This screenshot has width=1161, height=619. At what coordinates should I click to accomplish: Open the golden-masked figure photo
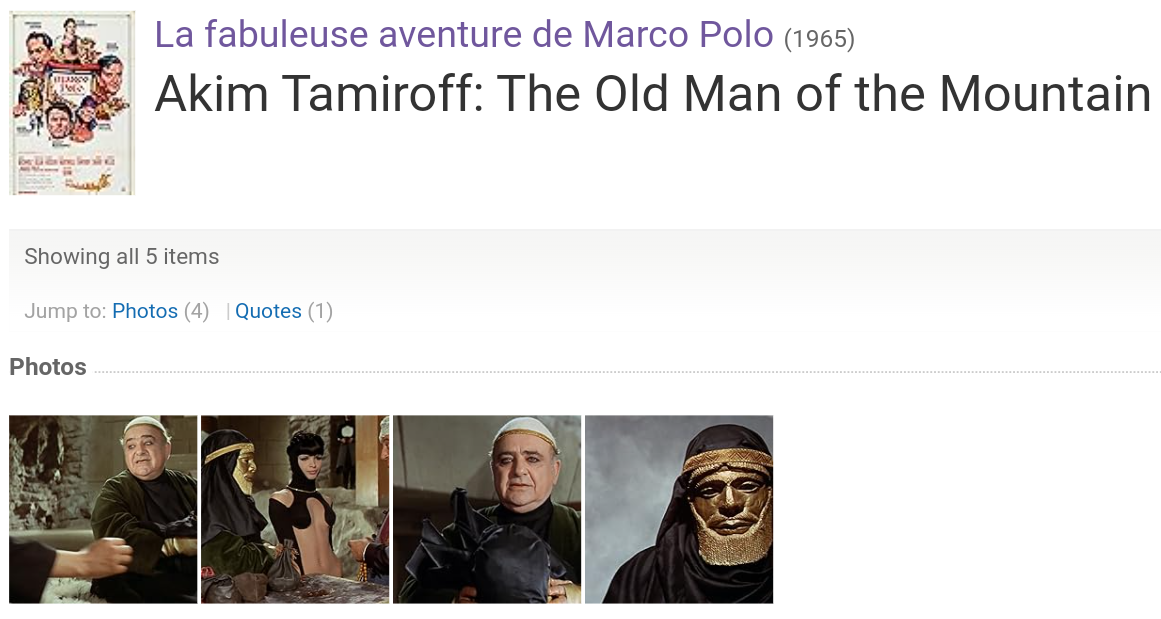click(x=679, y=509)
